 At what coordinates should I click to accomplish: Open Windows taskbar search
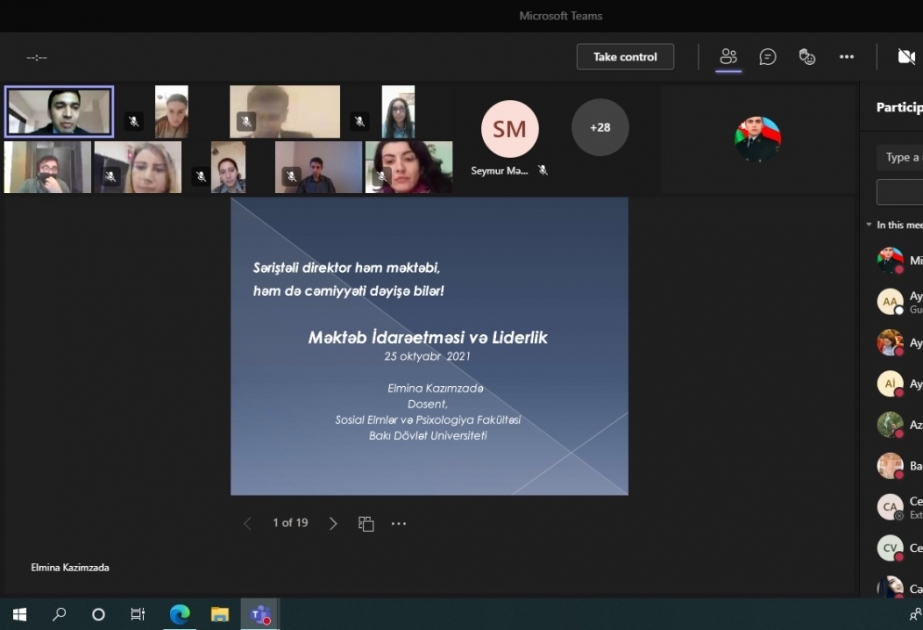59,615
